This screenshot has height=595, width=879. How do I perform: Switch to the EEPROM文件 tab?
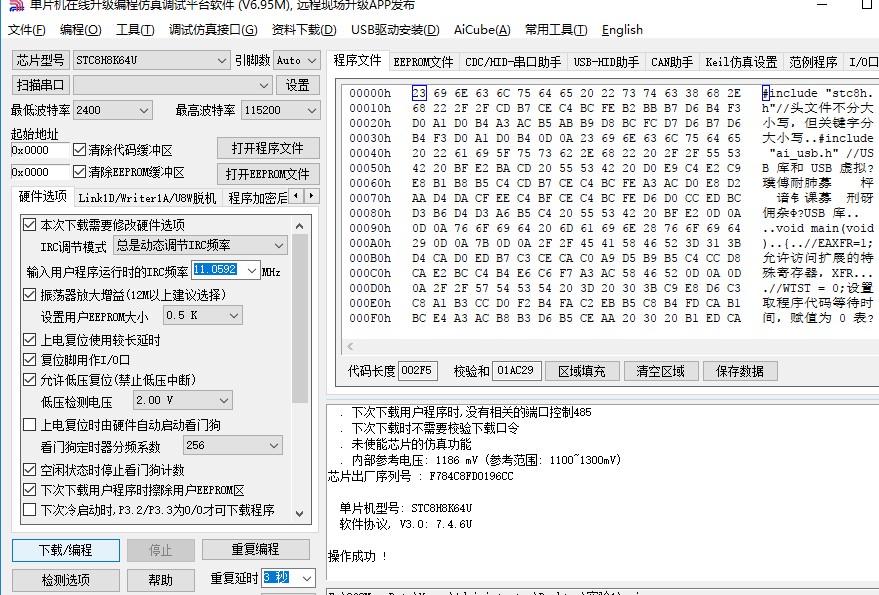coord(423,62)
